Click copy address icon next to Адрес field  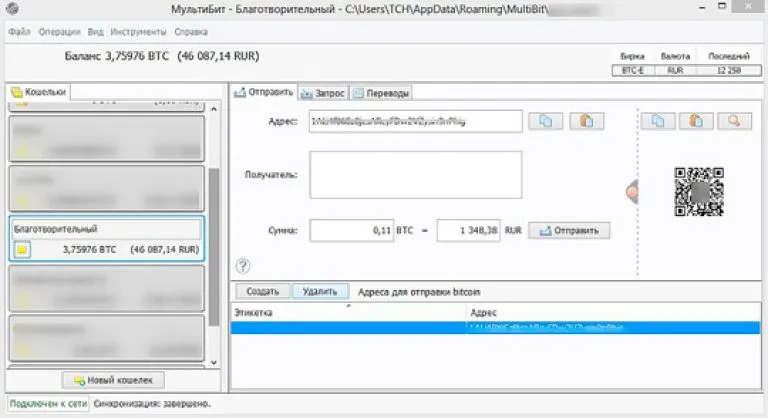click(x=546, y=121)
